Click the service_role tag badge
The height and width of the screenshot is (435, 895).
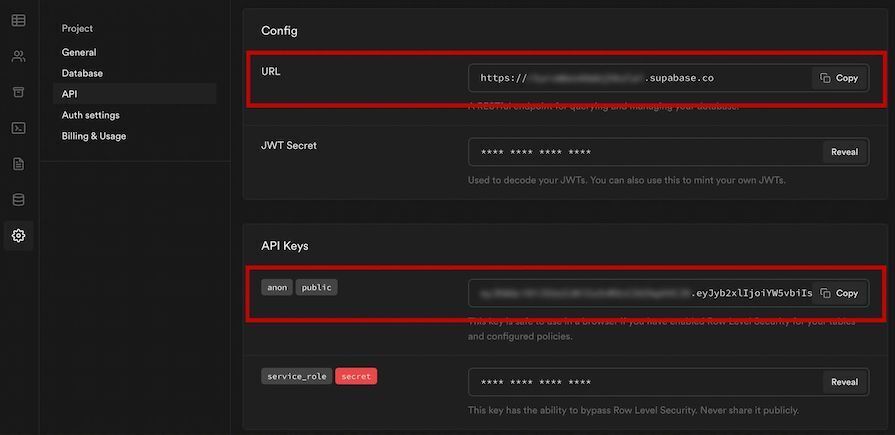(x=297, y=376)
